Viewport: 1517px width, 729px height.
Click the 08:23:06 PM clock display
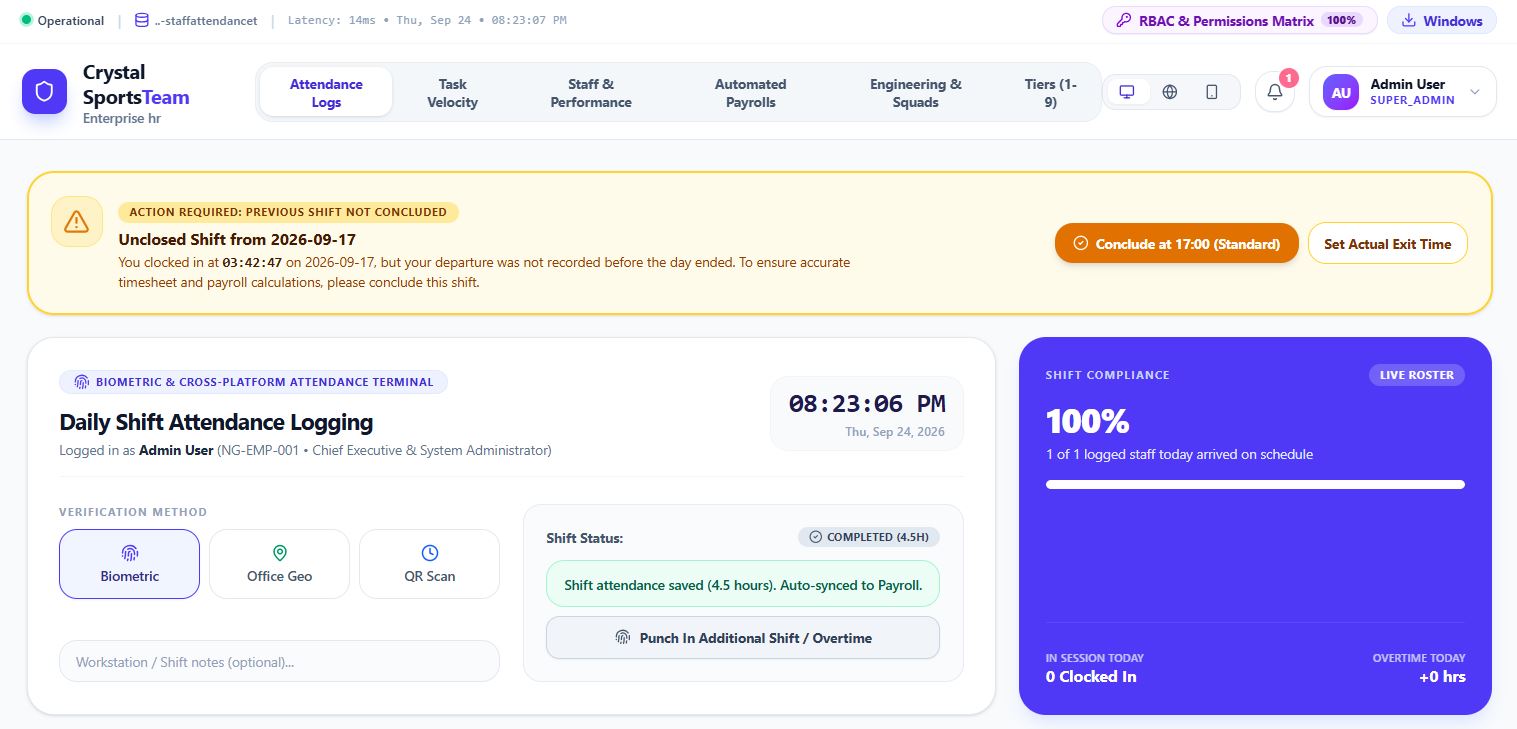[867, 404]
